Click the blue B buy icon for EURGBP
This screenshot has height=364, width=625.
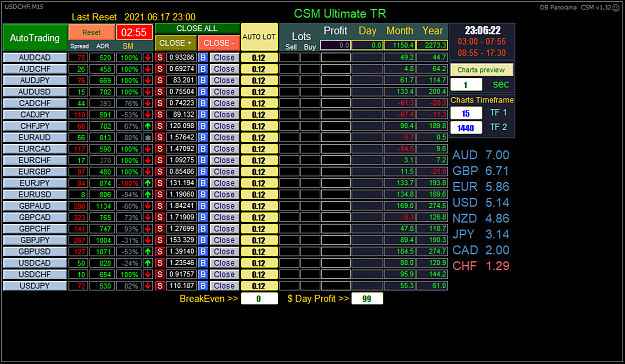[x=203, y=172]
